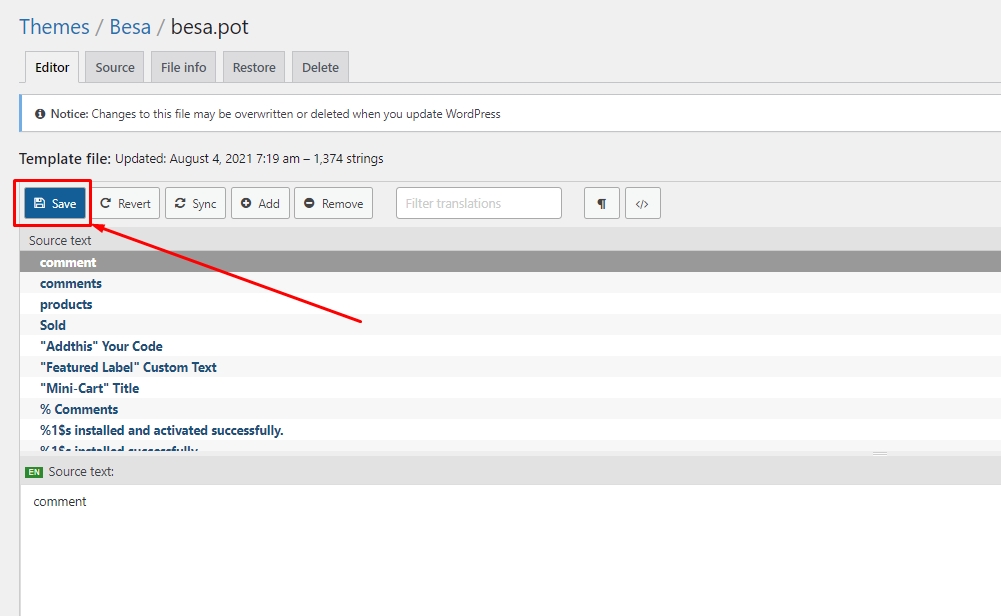
Task: Toggle code view icon button
Action: point(643,203)
